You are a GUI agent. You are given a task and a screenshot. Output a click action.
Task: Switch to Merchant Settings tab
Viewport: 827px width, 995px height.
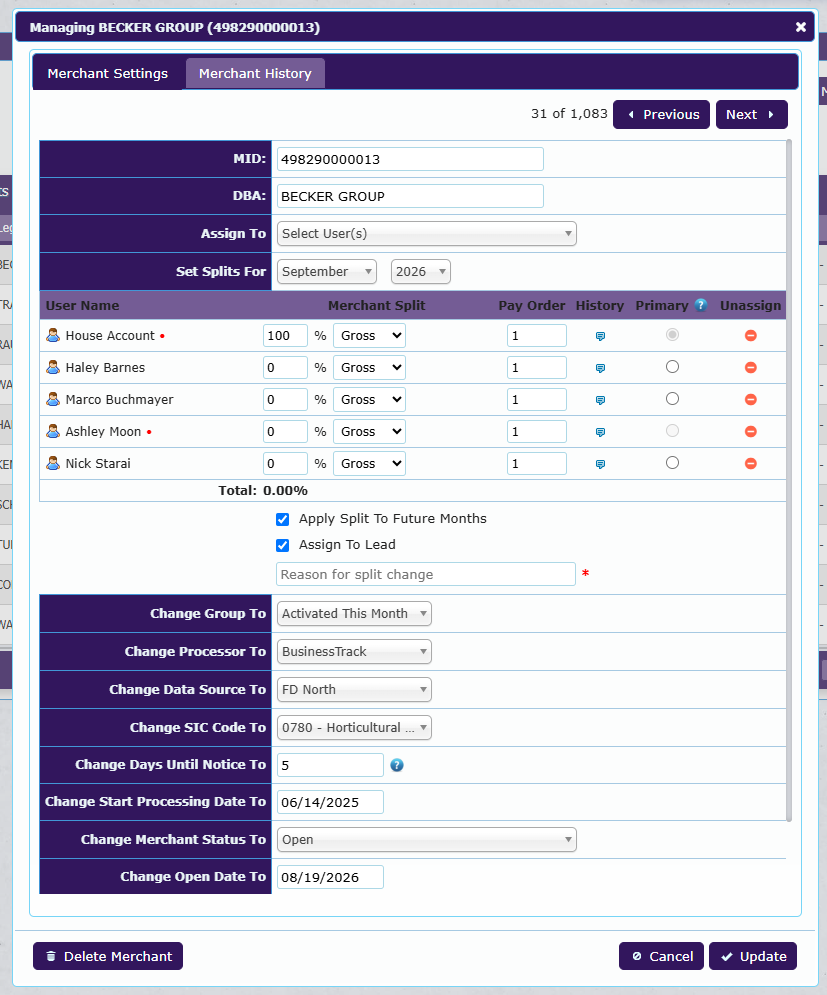(x=107, y=74)
